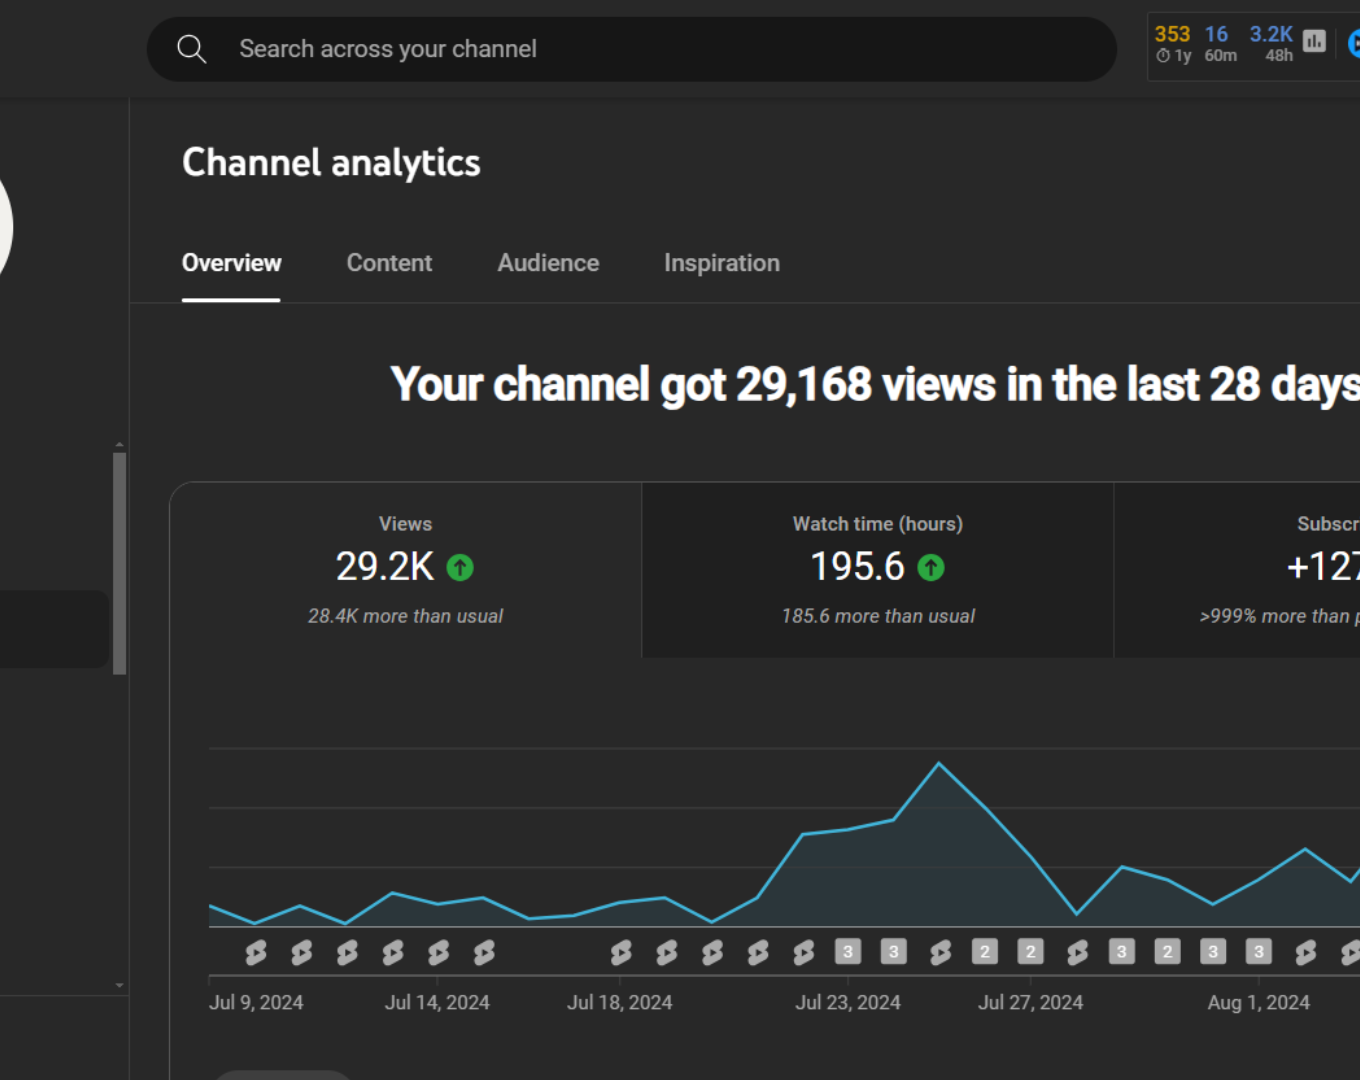Select the Subscribers metric card
Image resolution: width=1360 pixels, height=1080 pixels.
pyautogui.click(x=1238, y=570)
